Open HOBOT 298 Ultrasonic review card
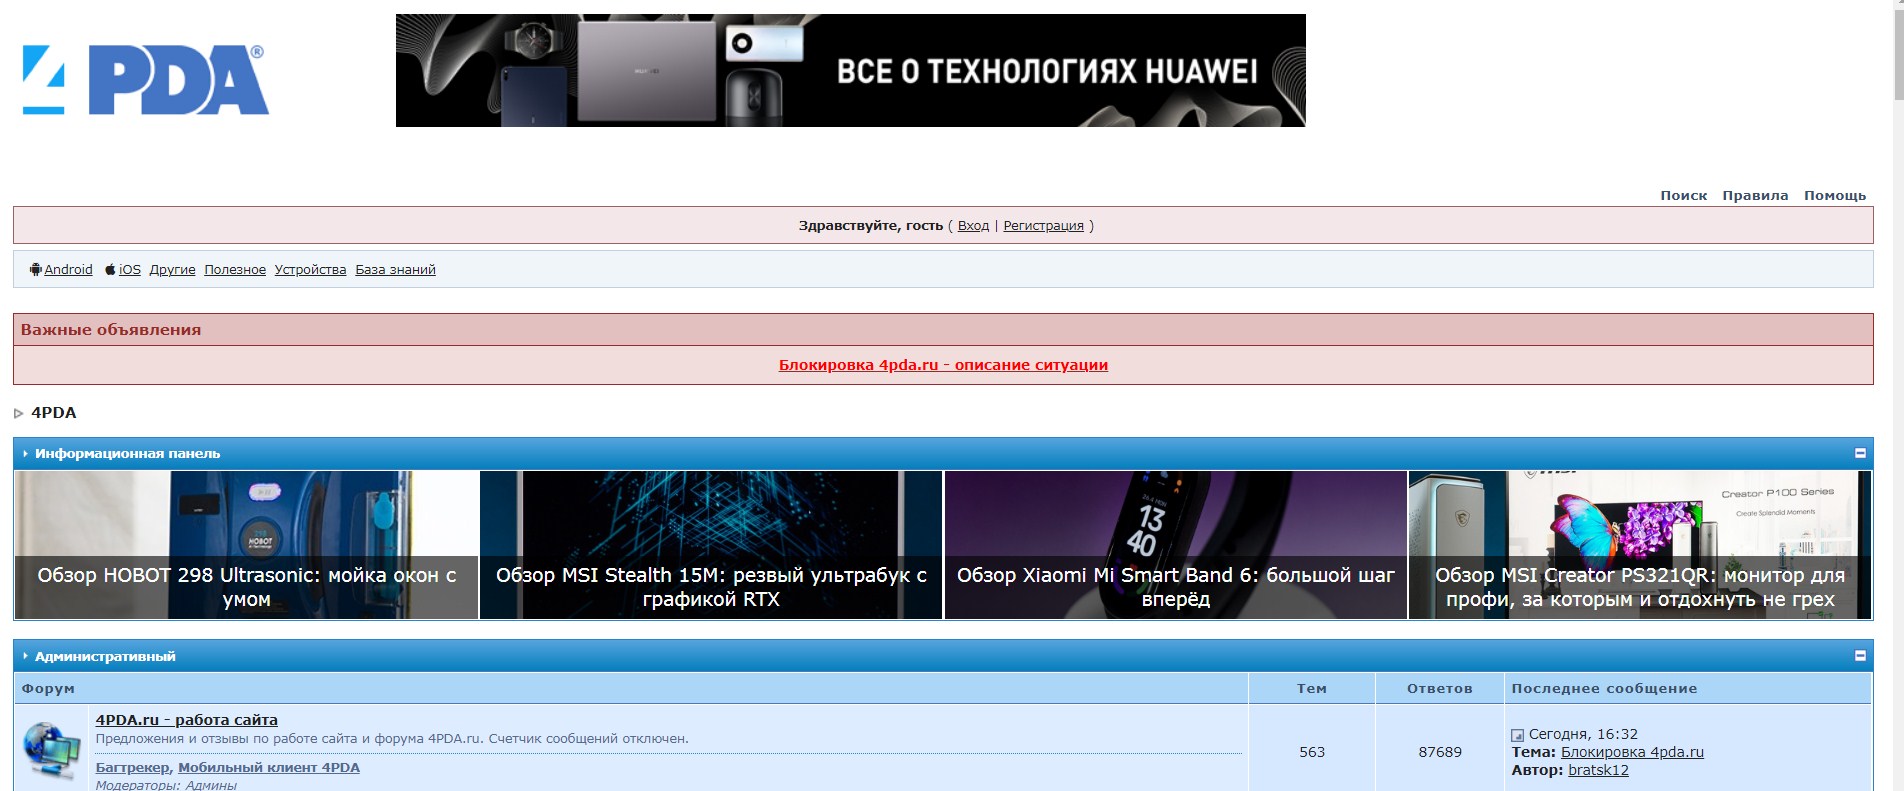Image resolution: width=1904 pixels, height=791 pixels. [247, 545]
